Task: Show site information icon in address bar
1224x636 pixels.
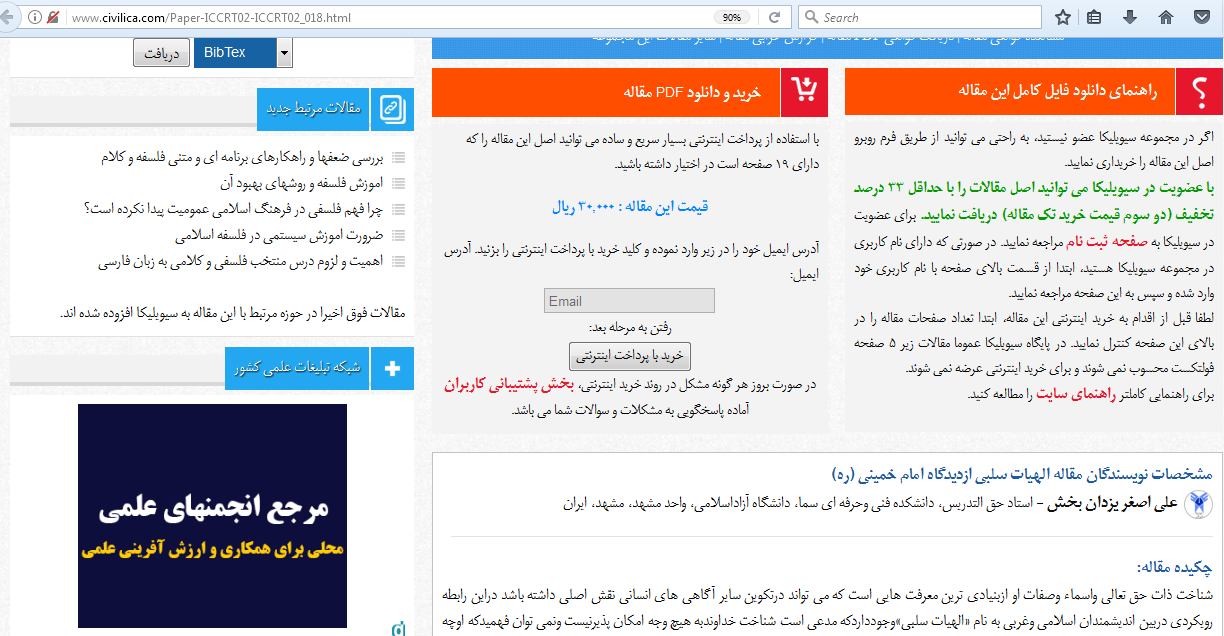Action: 35,17
